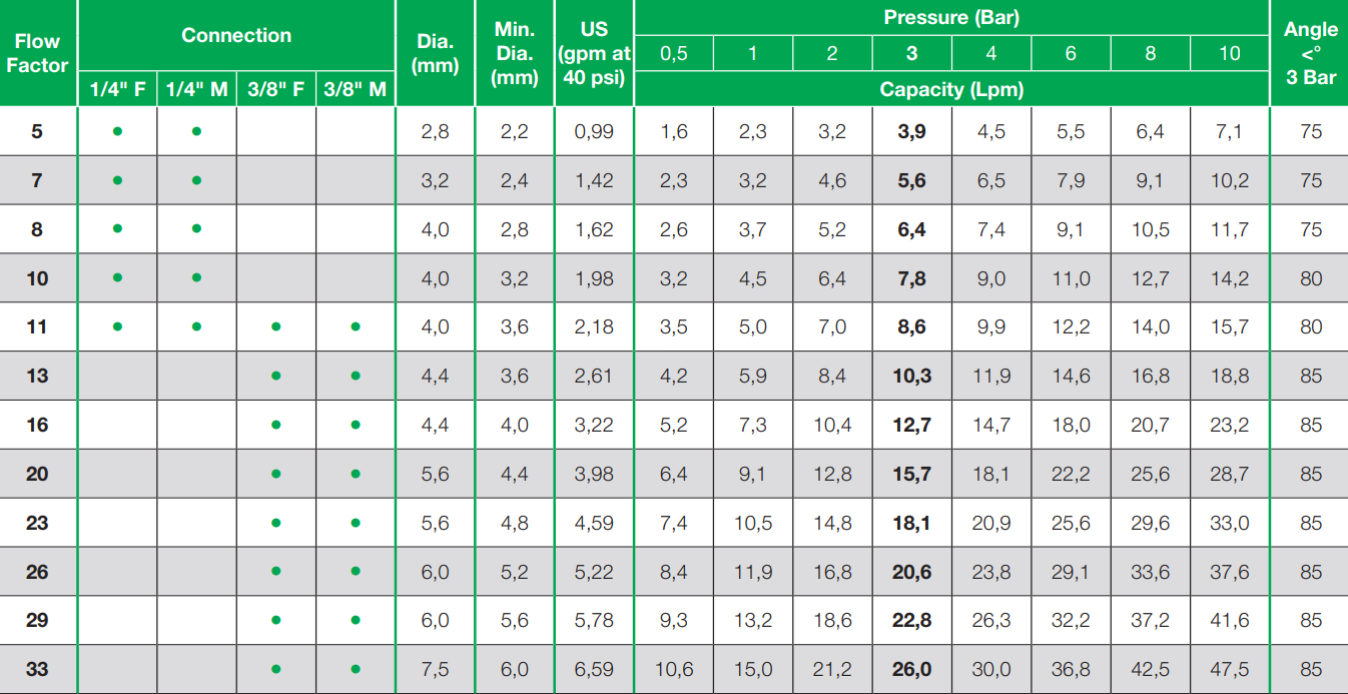
Task: Click the Capacity (Lpm) header label
Action: pos(951,89)
